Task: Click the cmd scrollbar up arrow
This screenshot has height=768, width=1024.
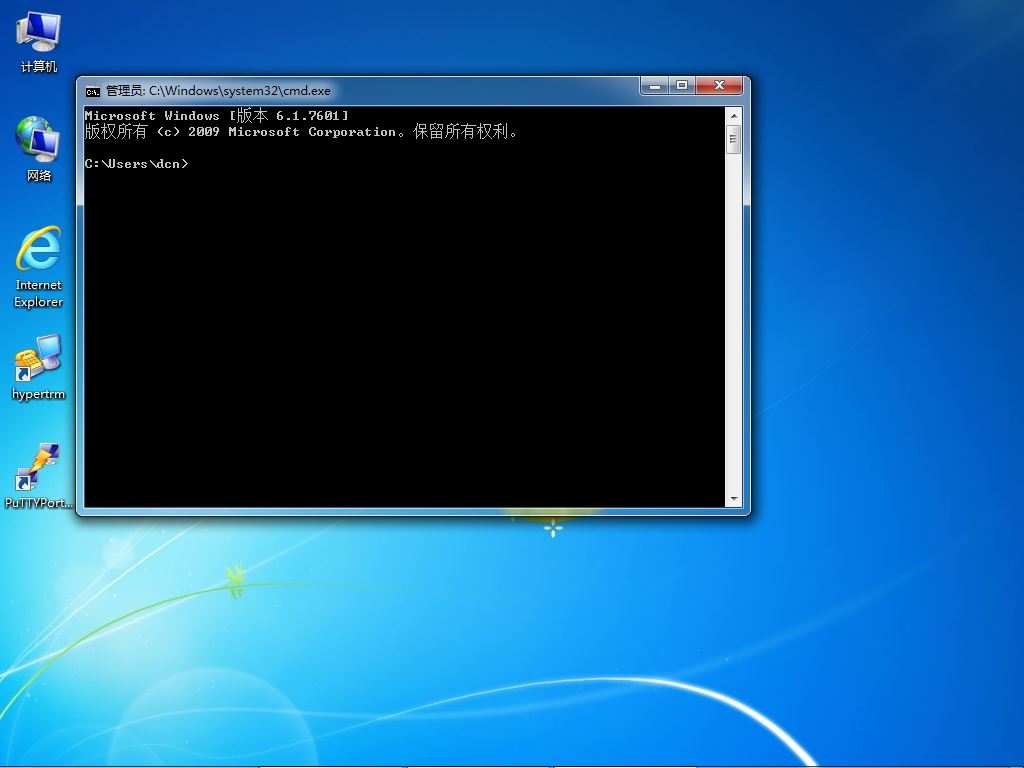Action: click(733, 116)
